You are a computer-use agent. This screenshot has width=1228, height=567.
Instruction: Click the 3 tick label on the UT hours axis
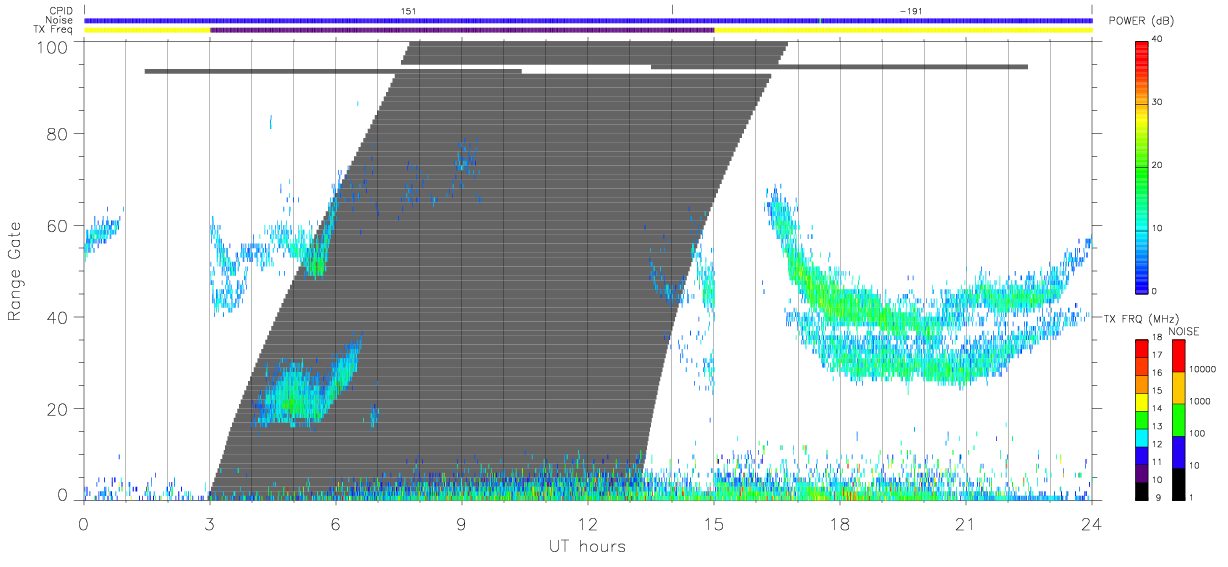(x=209, y=523)
